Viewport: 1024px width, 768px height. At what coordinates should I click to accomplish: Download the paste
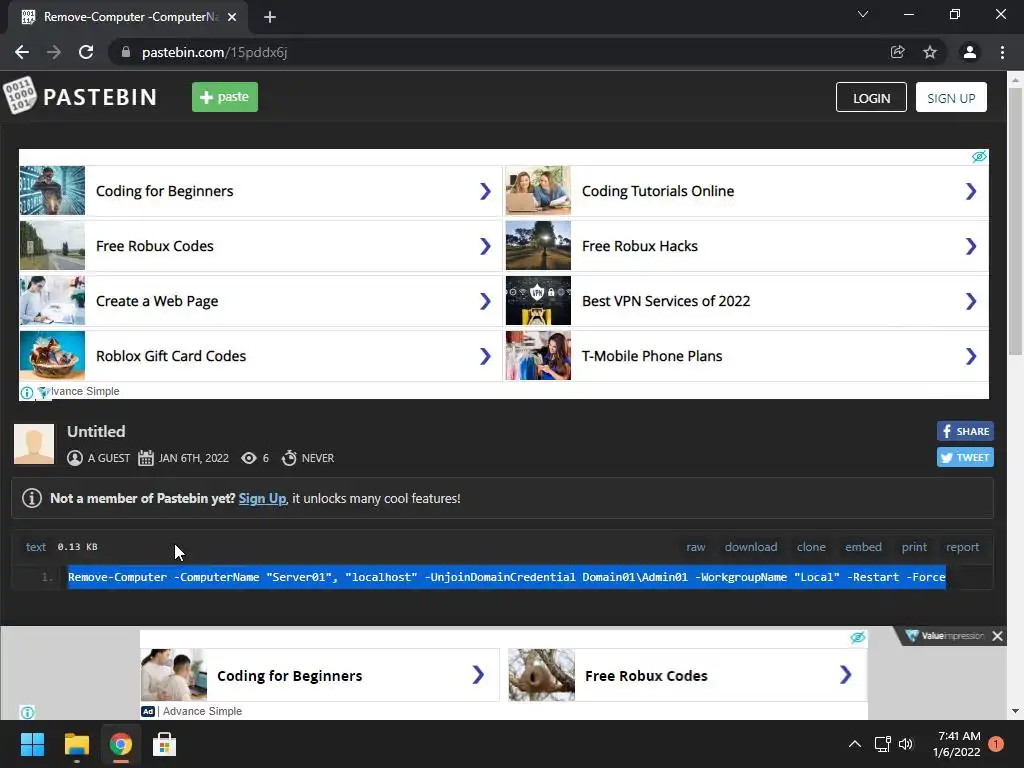(x=751, y=547)
